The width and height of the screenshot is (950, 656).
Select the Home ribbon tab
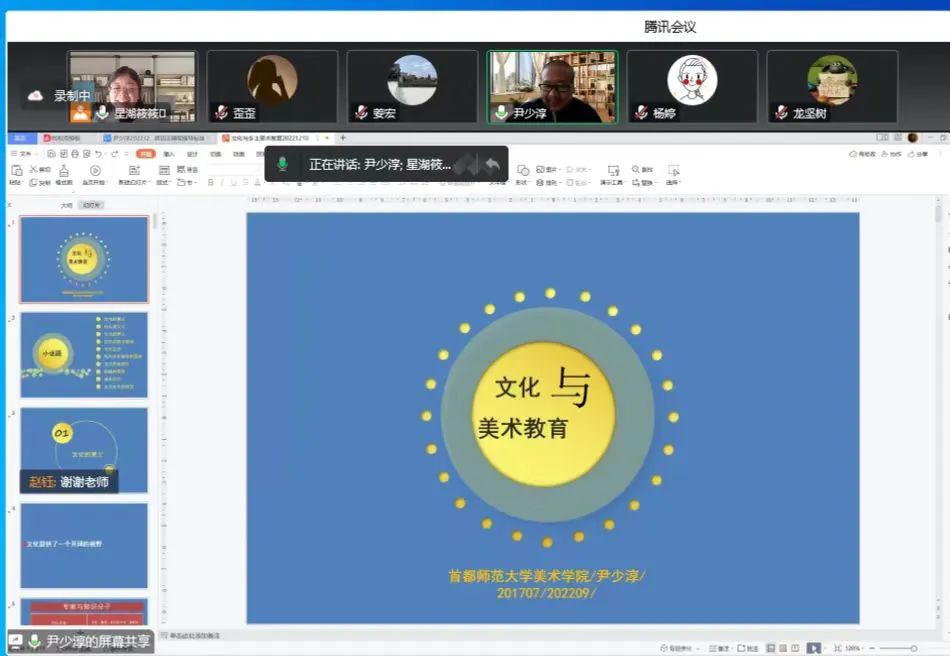146,154
